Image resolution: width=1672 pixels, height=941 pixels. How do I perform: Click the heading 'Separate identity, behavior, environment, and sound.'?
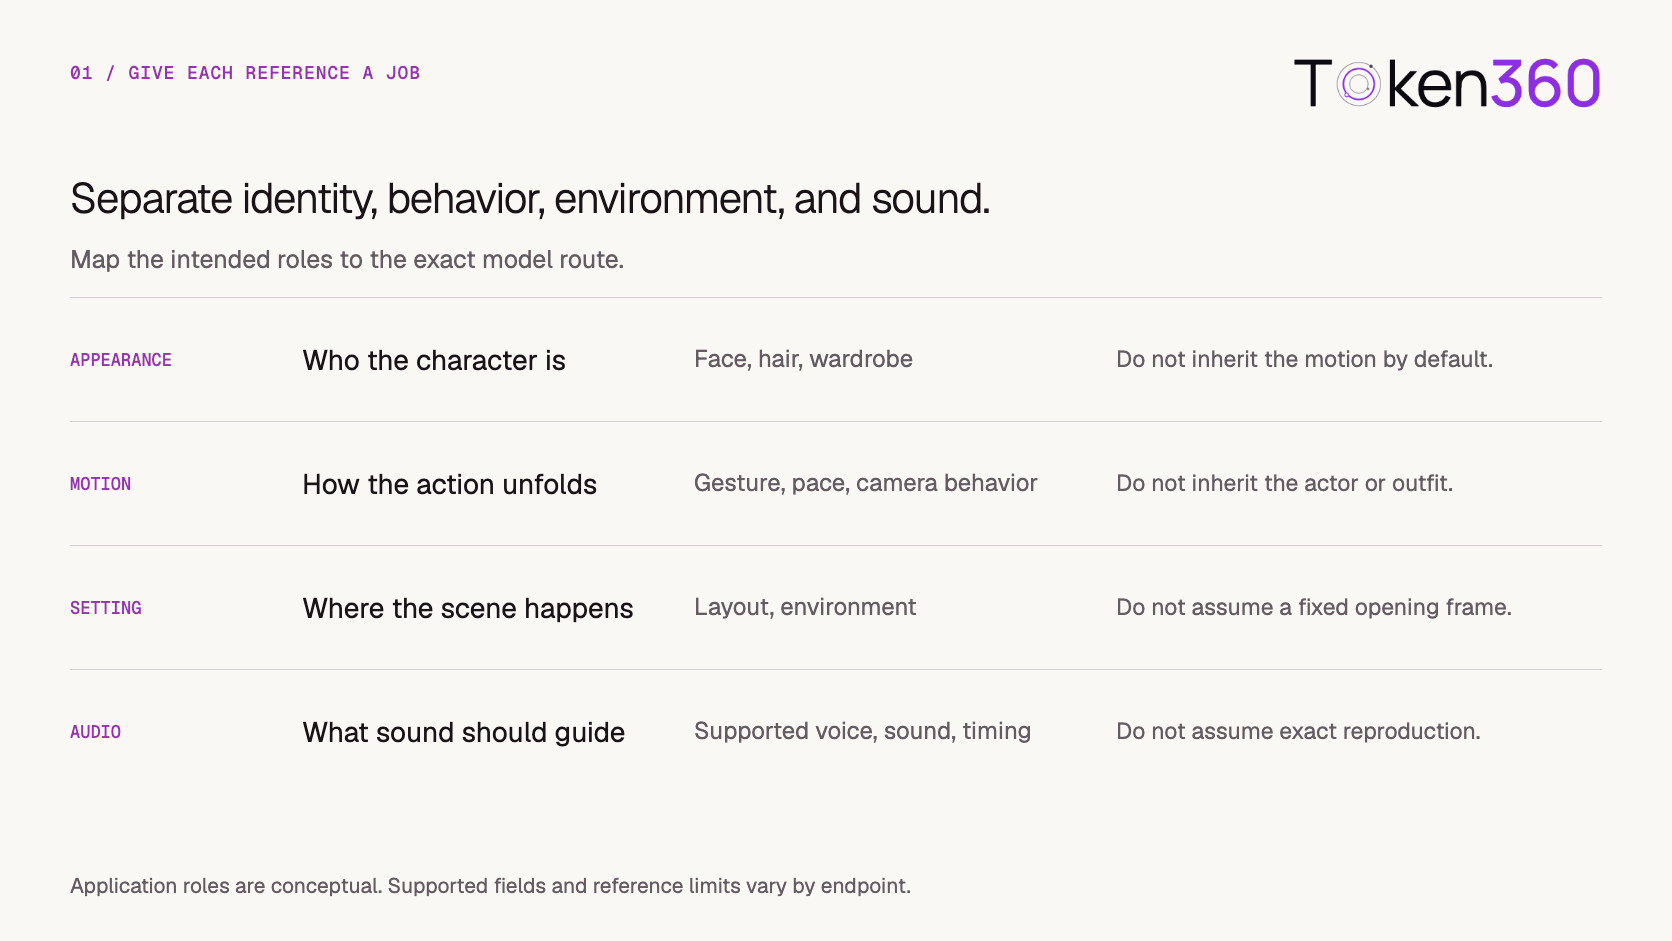click(x=530, y=199)
